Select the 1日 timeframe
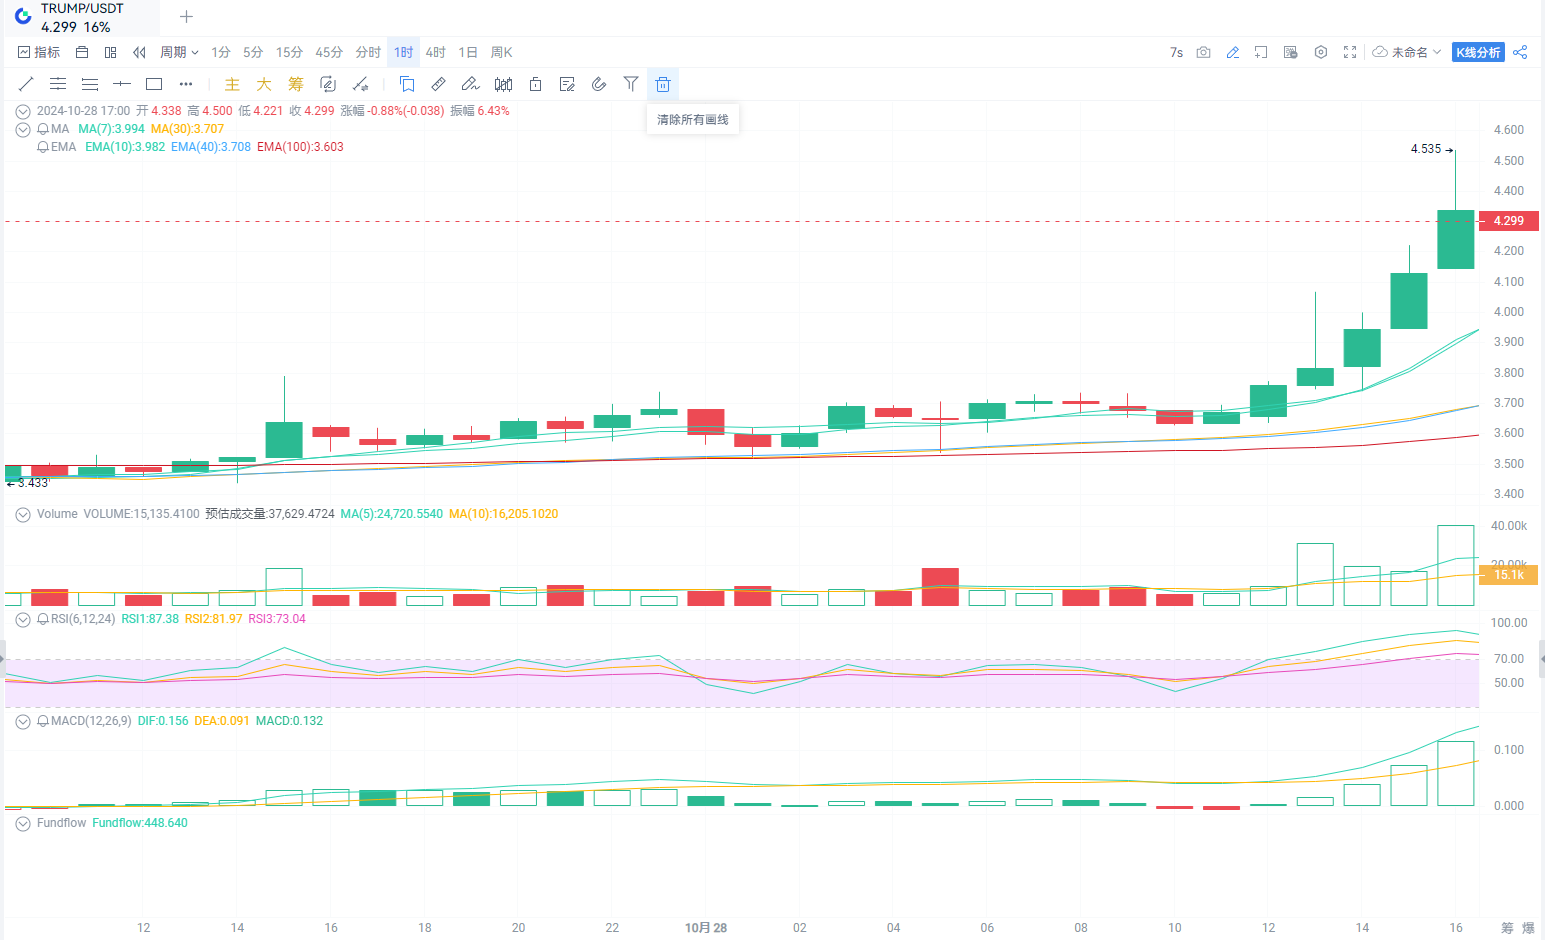This screenshot has height=940, width=1545. (468, 52)
